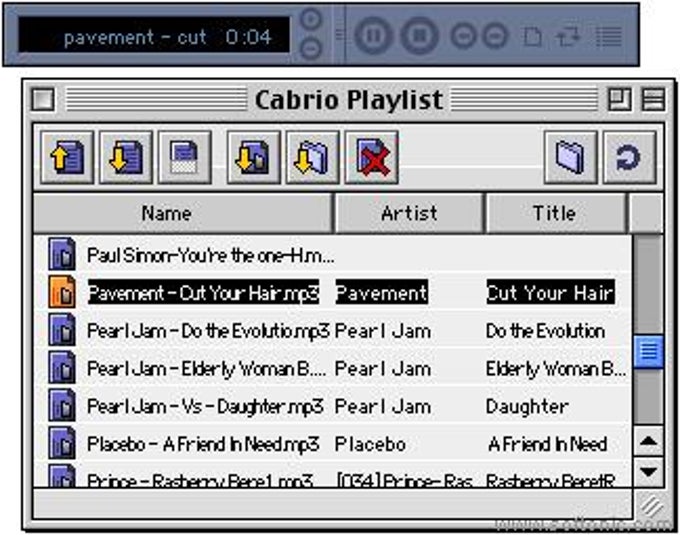Toggle repeat mode in the player
Viewport: 680px width, 535px height.
point(568,36)
